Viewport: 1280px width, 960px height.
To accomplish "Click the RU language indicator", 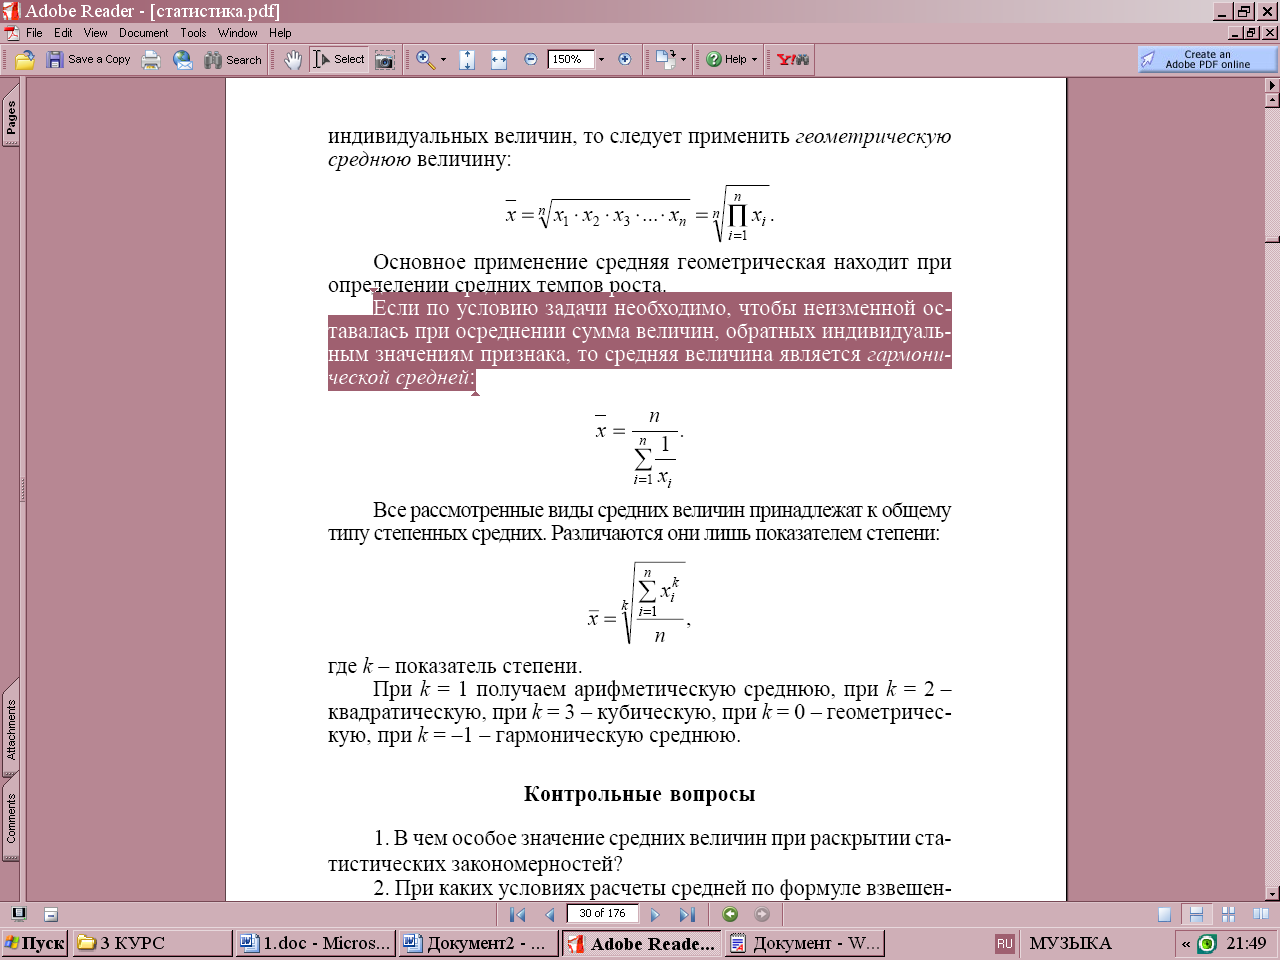I will click(x=1005, y=943).
